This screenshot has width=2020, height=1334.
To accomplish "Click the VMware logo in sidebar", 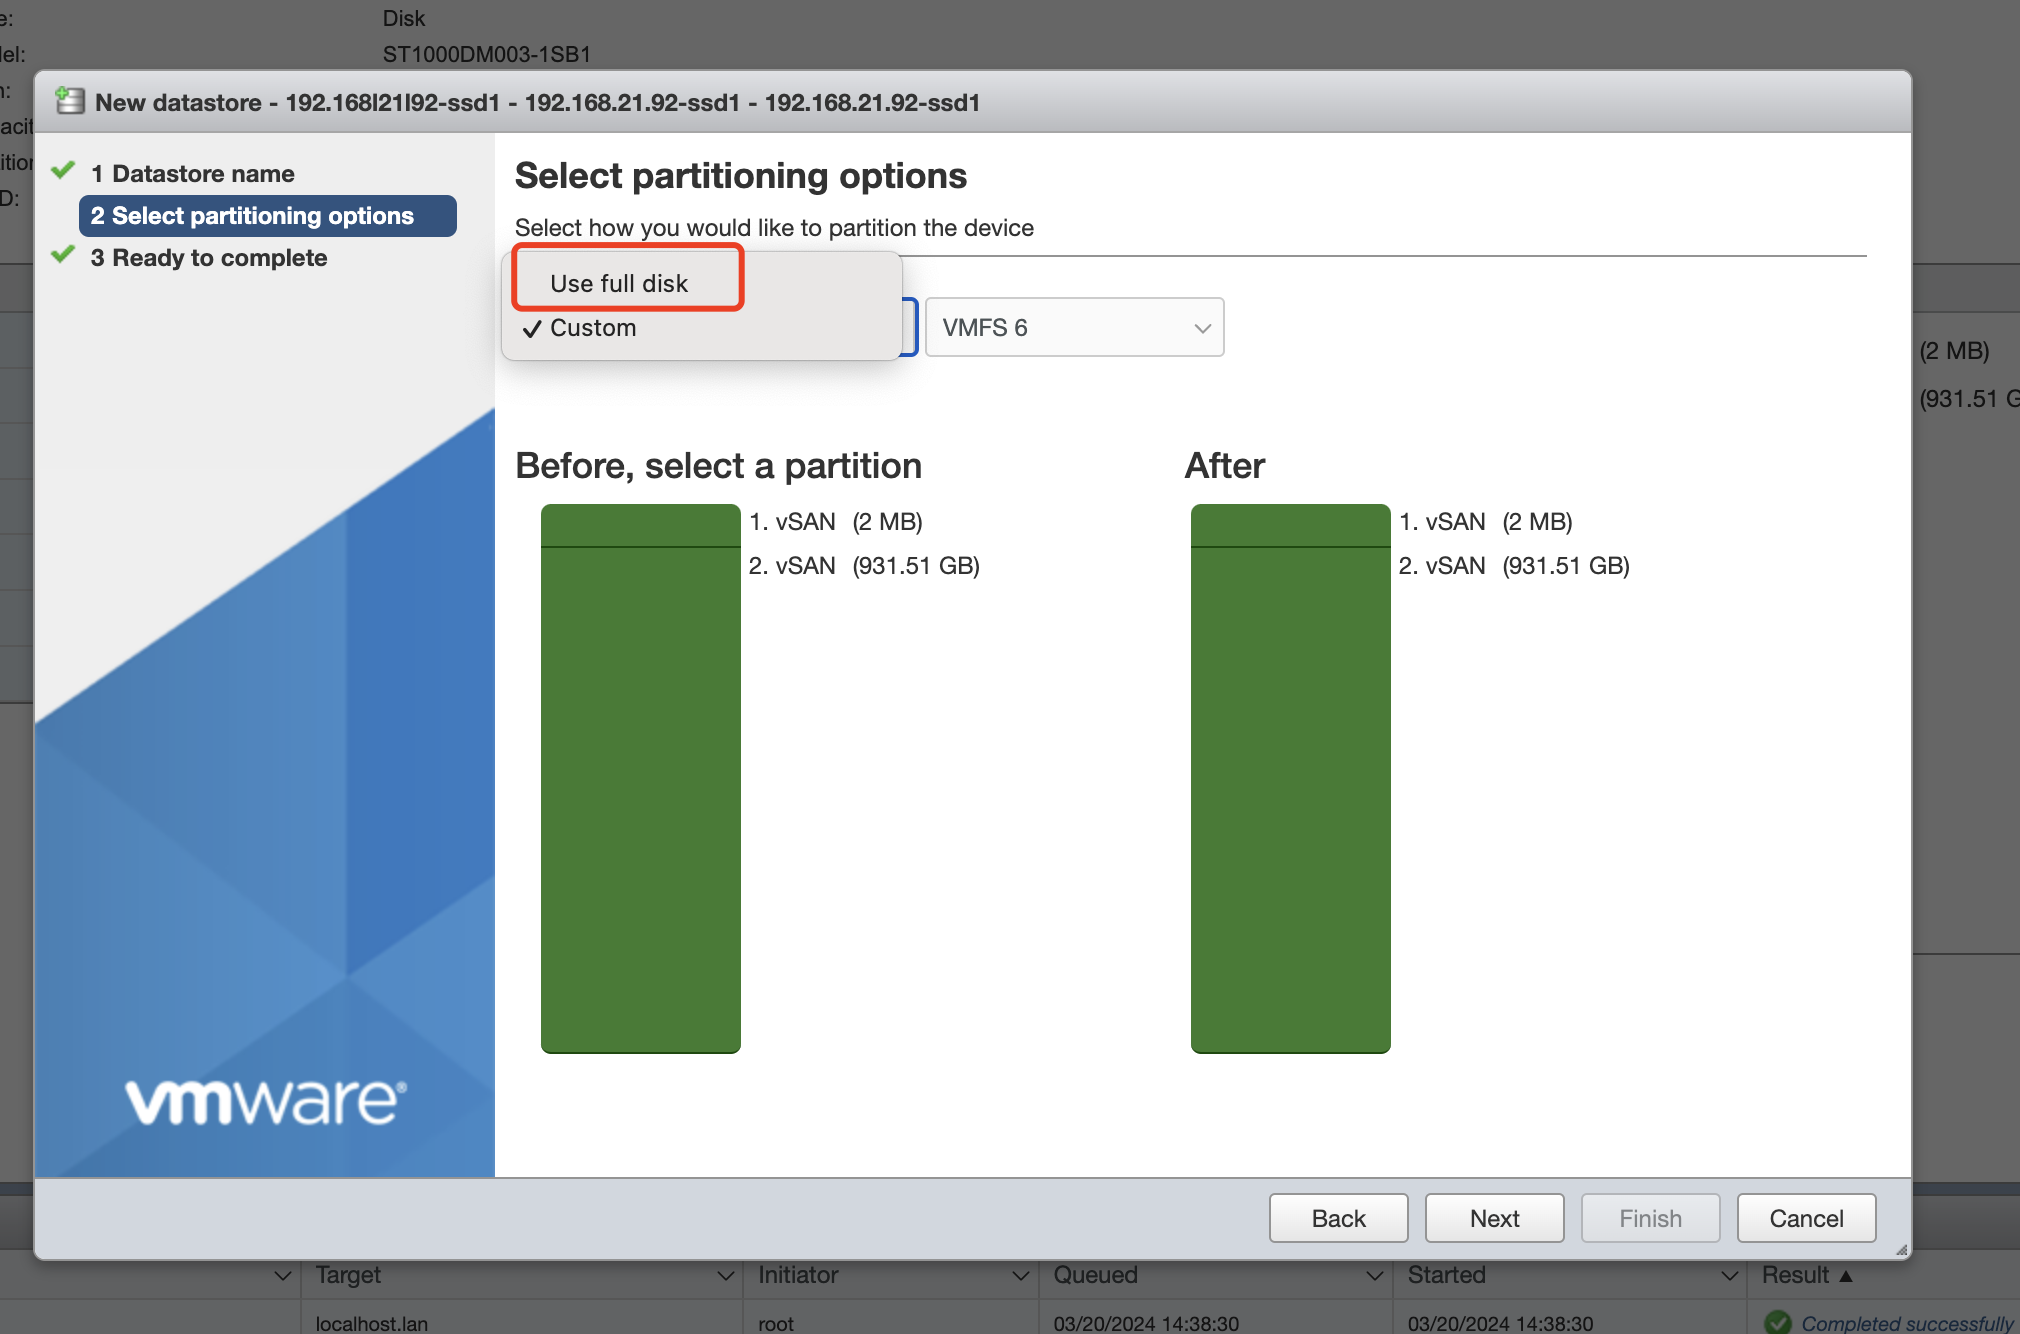I will 265,1102.
